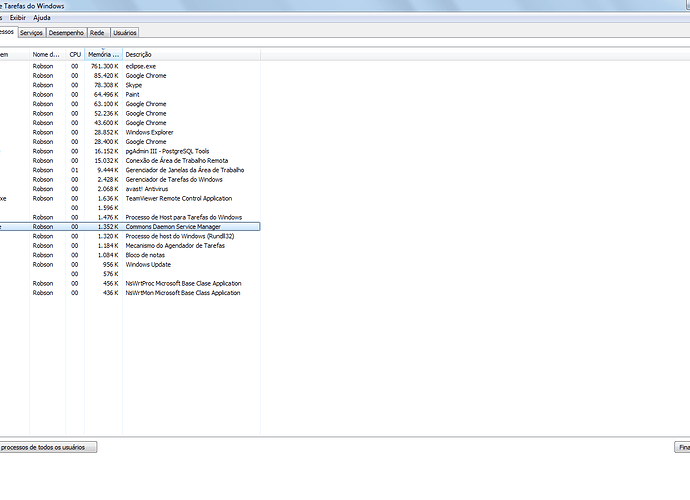Select Conexão de Área de Trabalho Remota row
Screen dimensions: 690x500
pyautogui.click(x=130, y=161)
